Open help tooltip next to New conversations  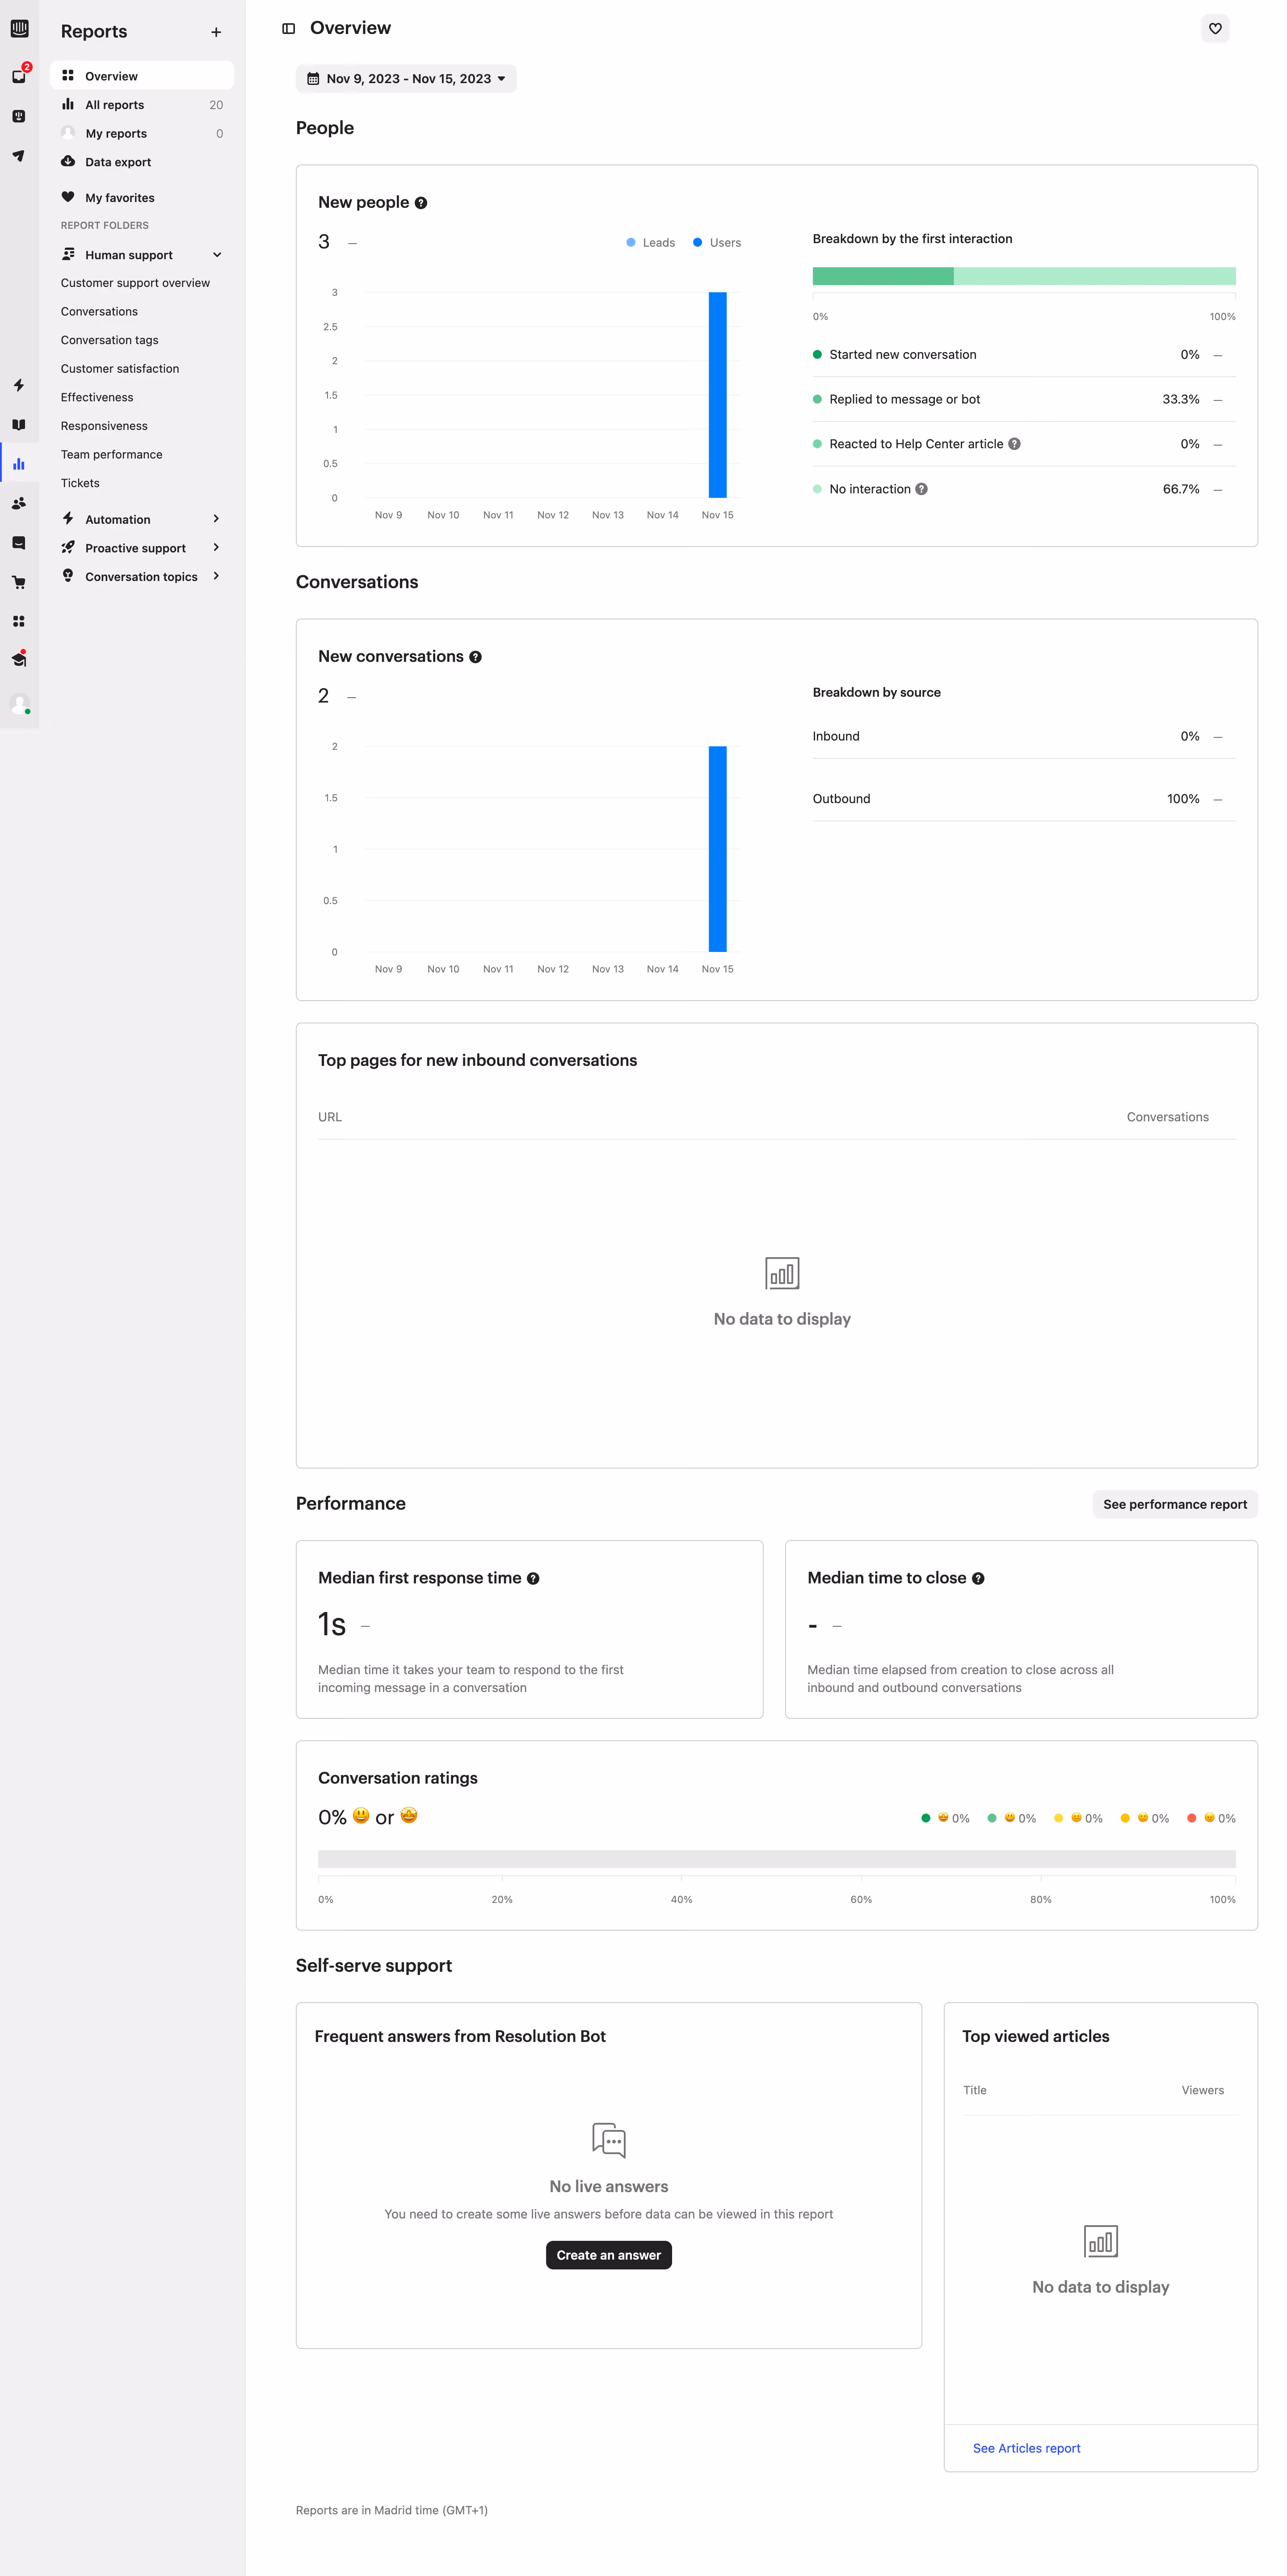475,657
